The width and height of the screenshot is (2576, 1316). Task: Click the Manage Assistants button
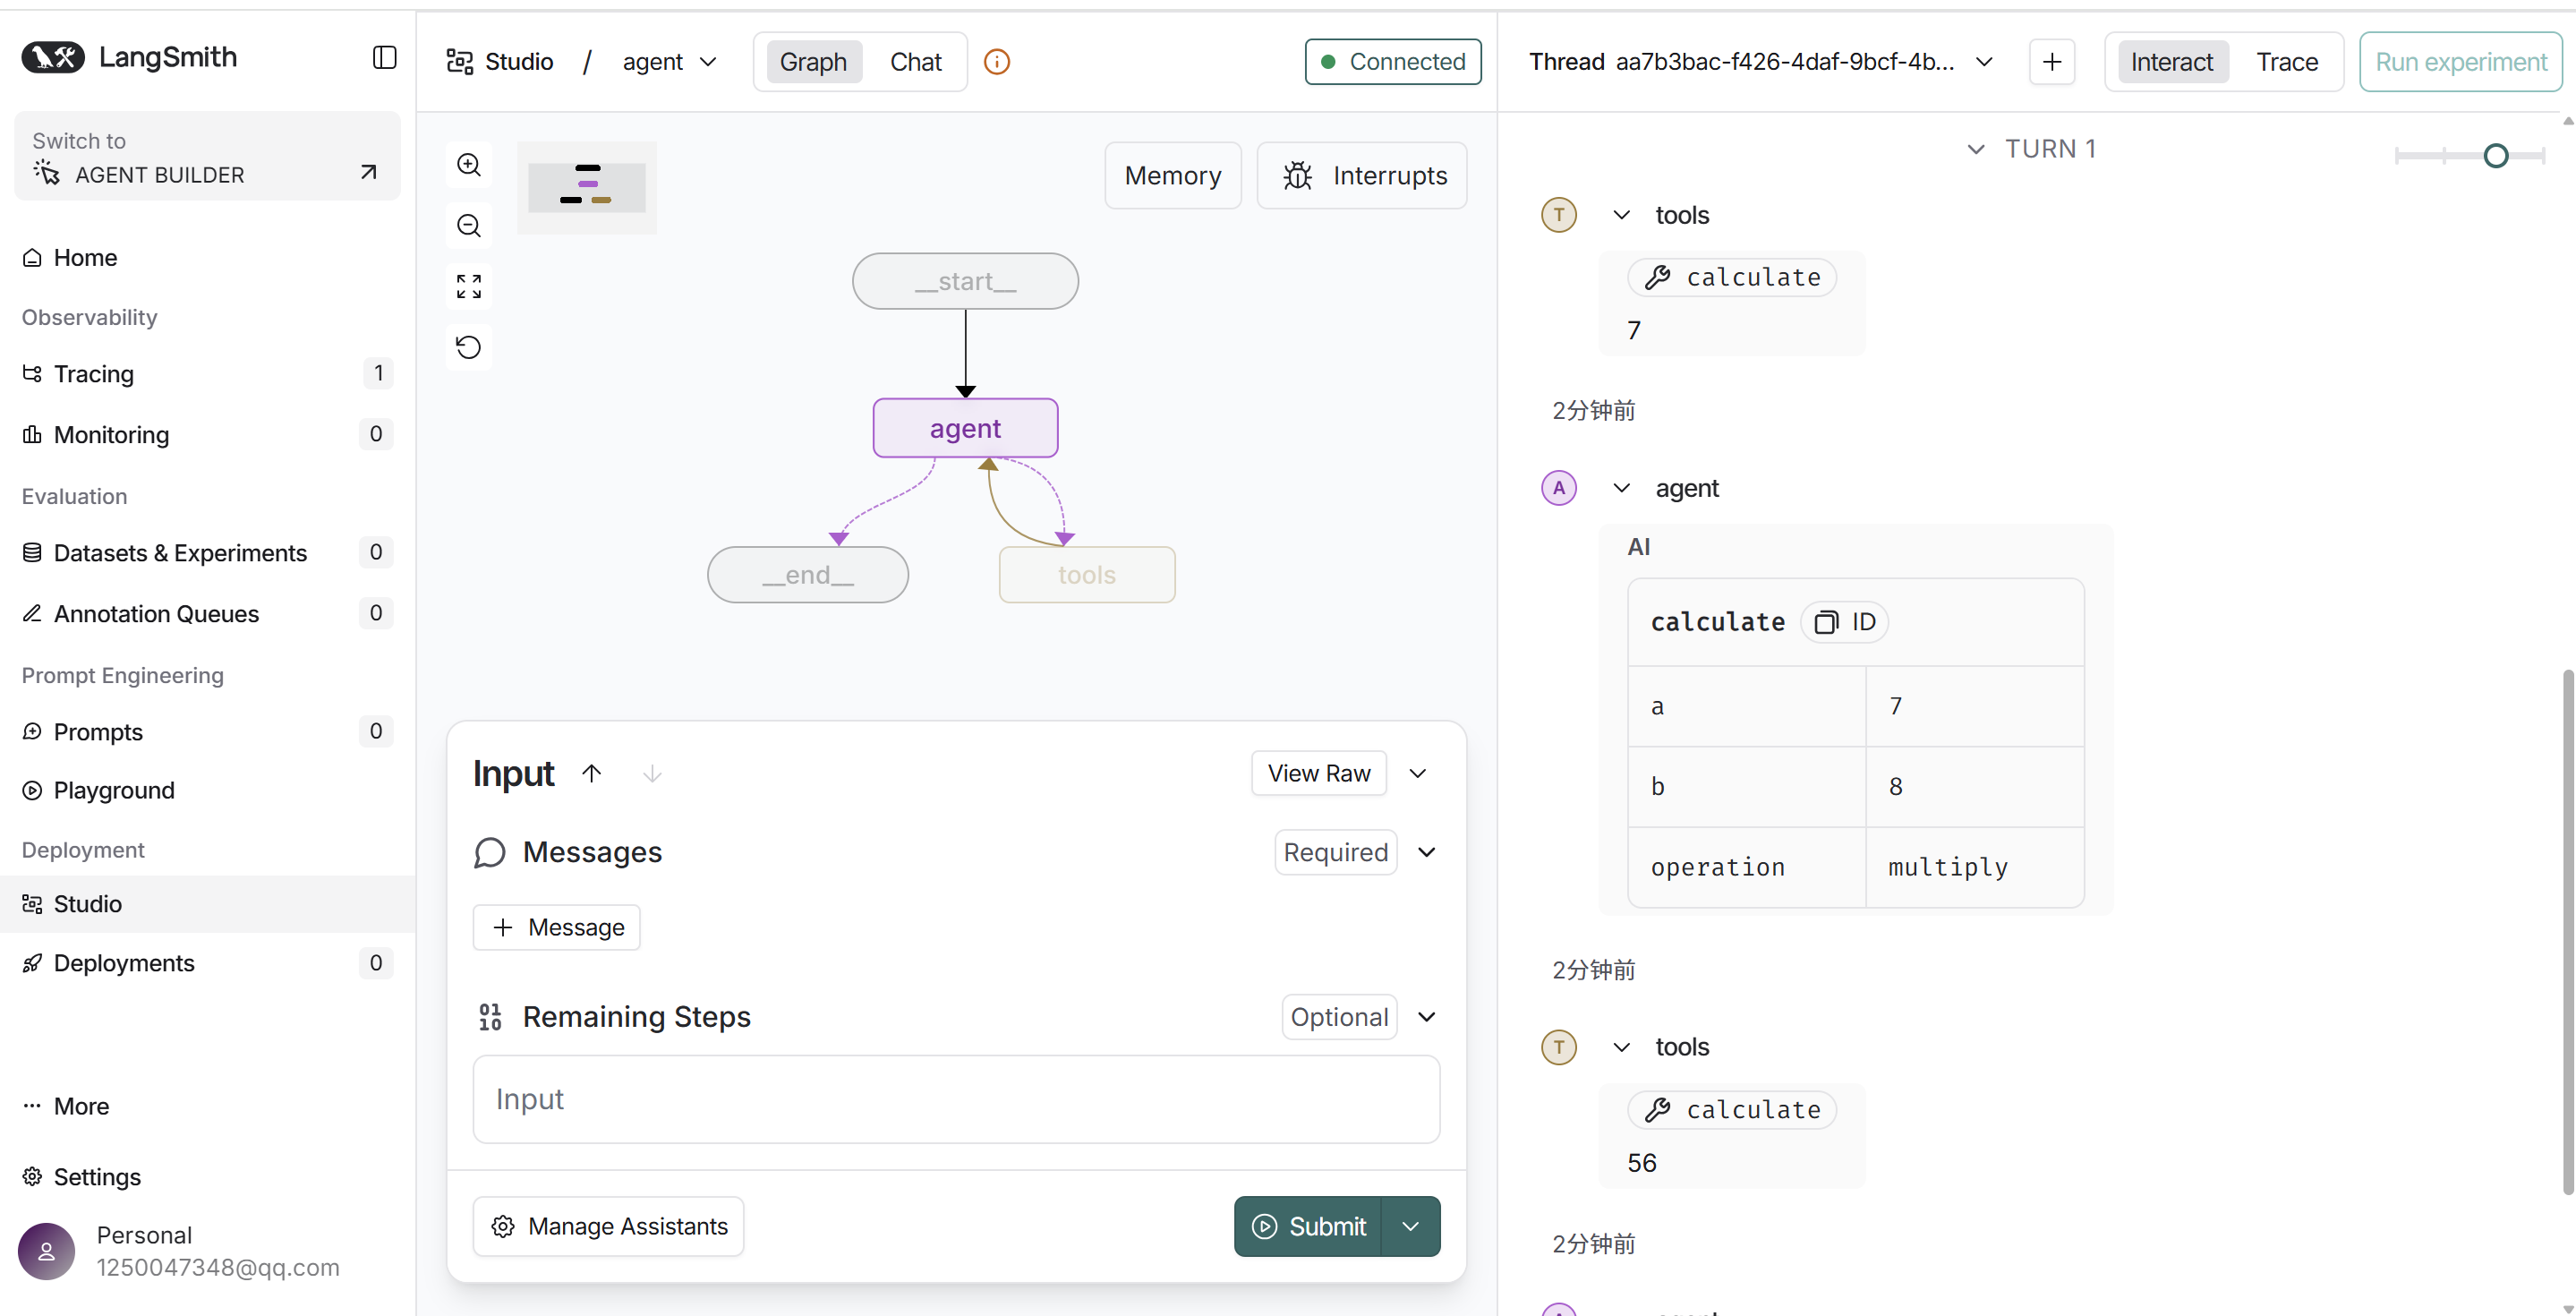608,1226
